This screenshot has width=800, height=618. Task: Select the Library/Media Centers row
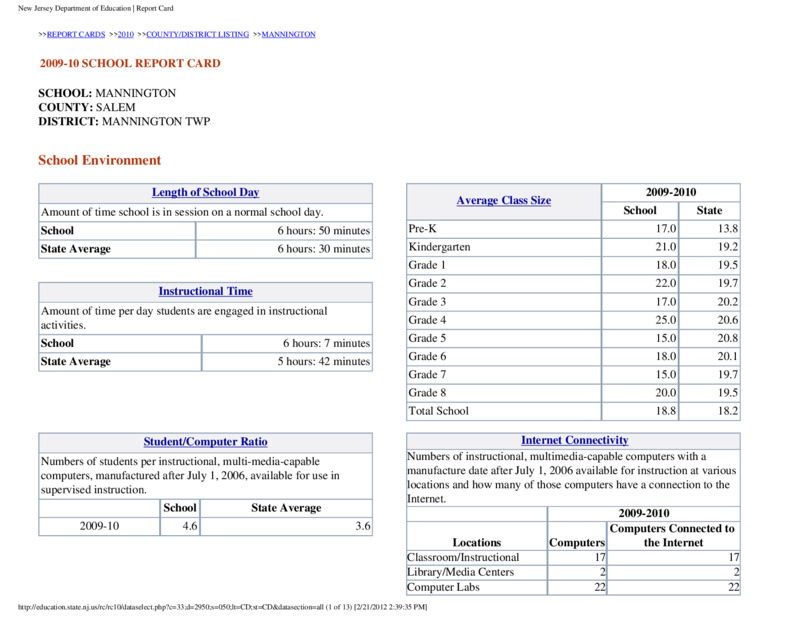[573, 572]
